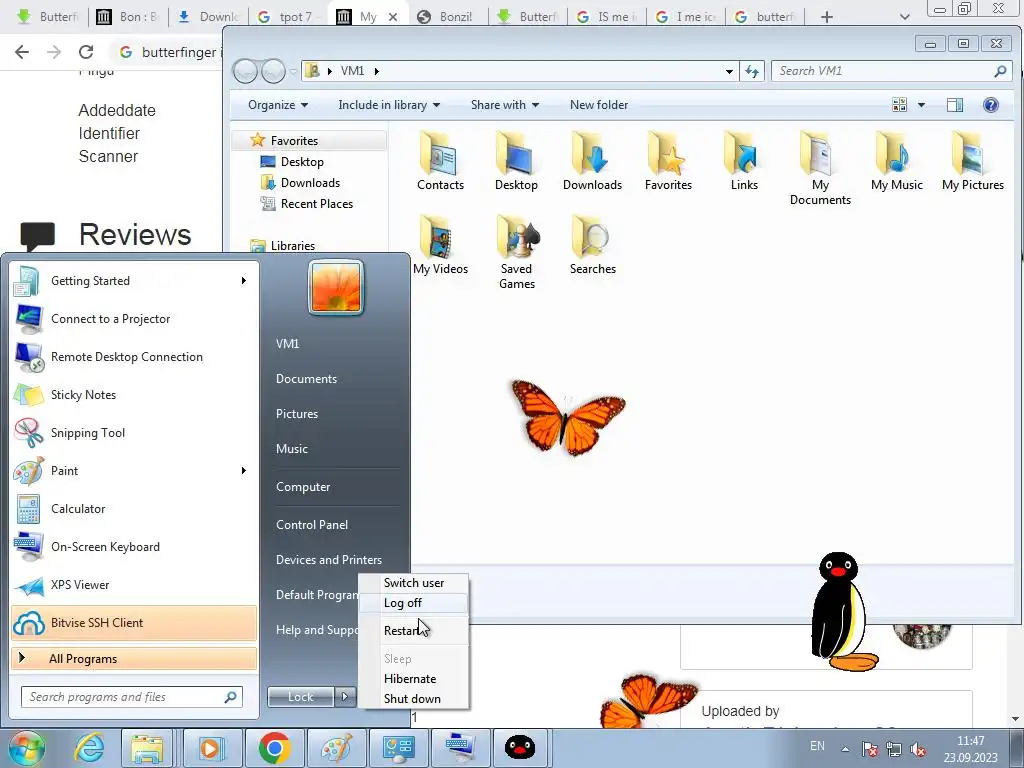Open Calculator from Start menu

coord(134,509)
